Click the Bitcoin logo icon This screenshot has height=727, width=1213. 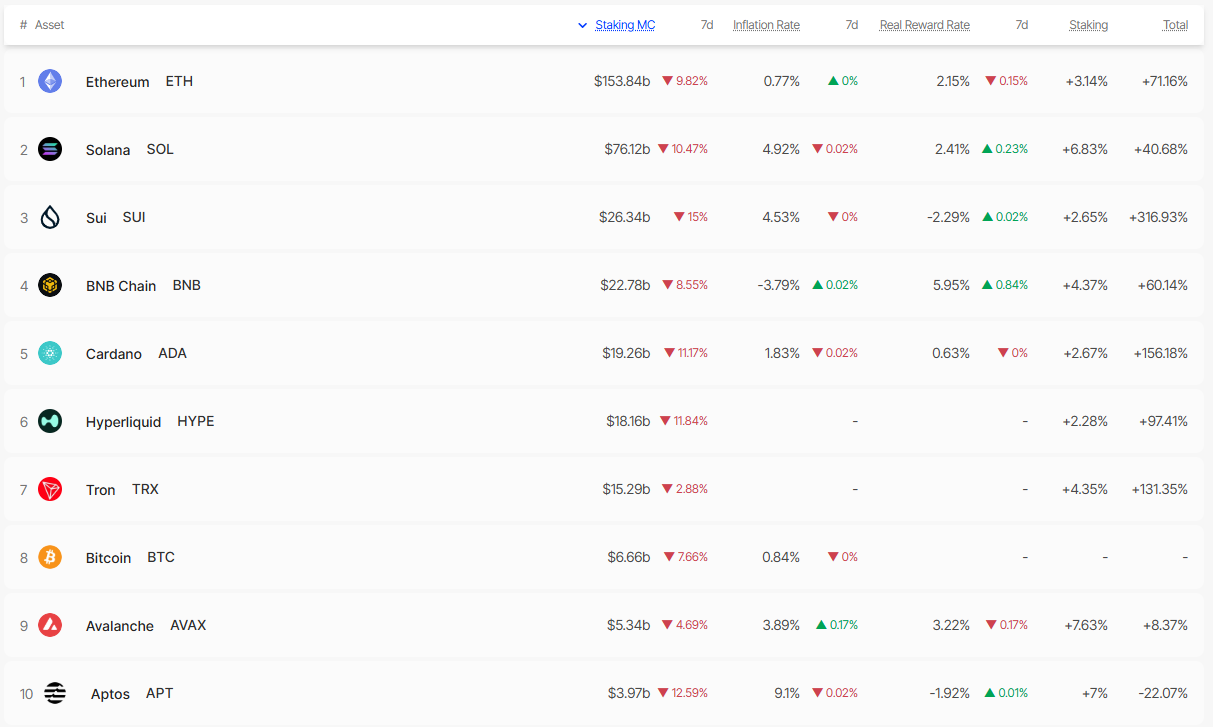click(50, 557)
